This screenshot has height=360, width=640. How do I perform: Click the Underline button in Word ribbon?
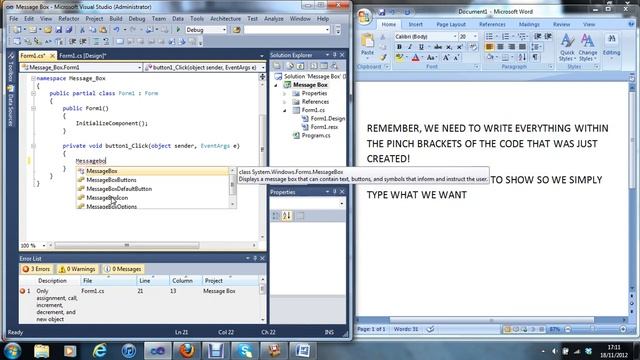pyautogui.click(x=421, y=47)
